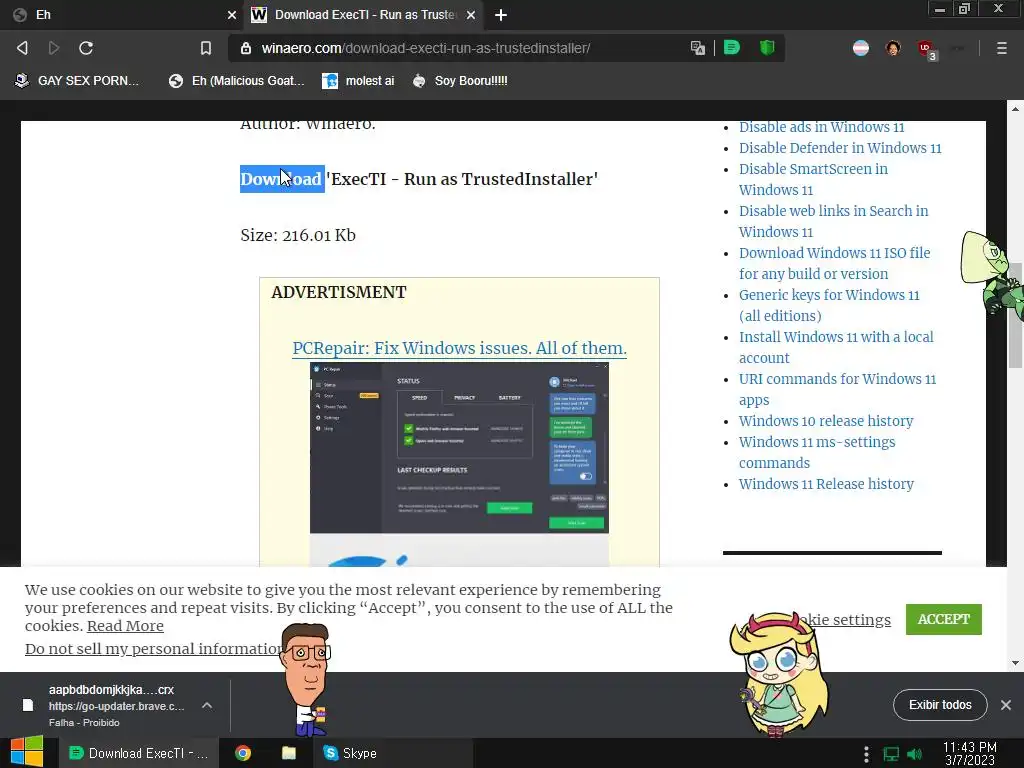Click the green Brave shield icon
1024x768 pixels.
tap(767, 48)
